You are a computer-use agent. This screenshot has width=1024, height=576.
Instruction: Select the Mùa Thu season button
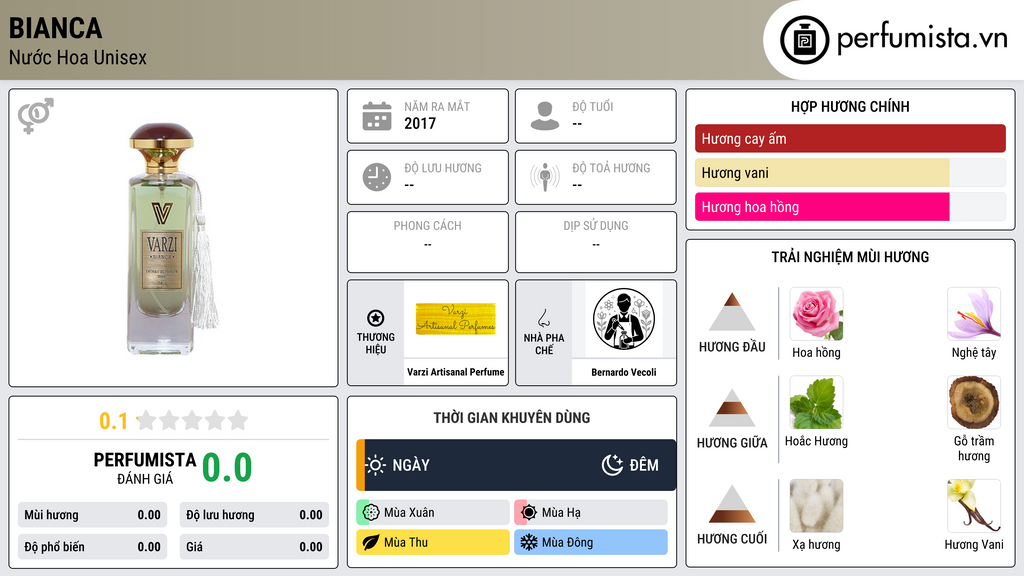click(433, 542)
